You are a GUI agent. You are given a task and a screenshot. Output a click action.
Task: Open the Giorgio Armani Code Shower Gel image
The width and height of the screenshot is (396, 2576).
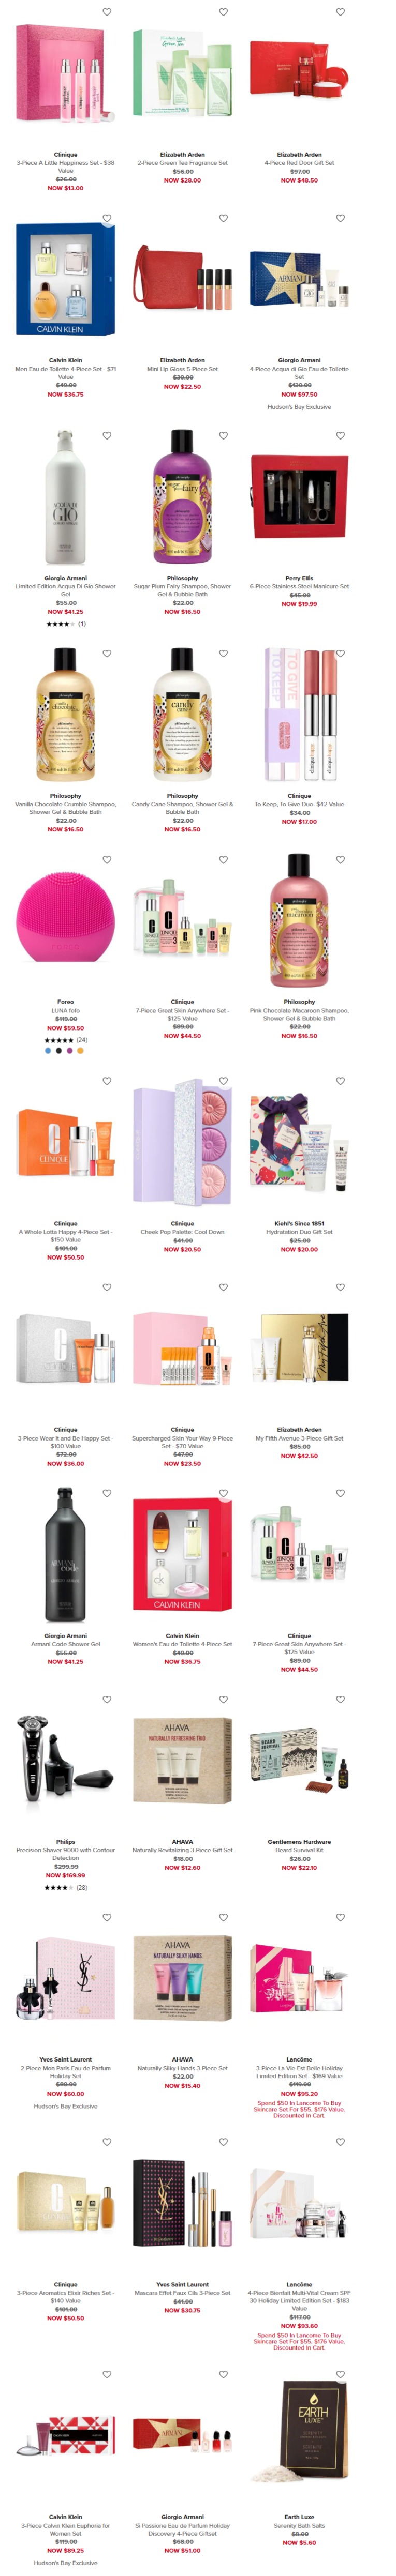point(65,1556)
